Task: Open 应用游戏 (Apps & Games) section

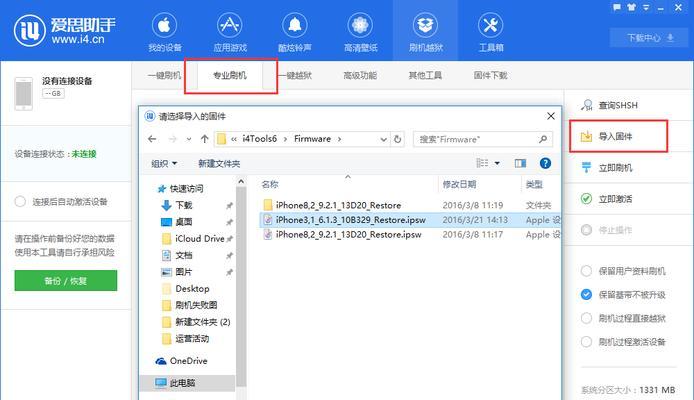Action: pos(230,32)
